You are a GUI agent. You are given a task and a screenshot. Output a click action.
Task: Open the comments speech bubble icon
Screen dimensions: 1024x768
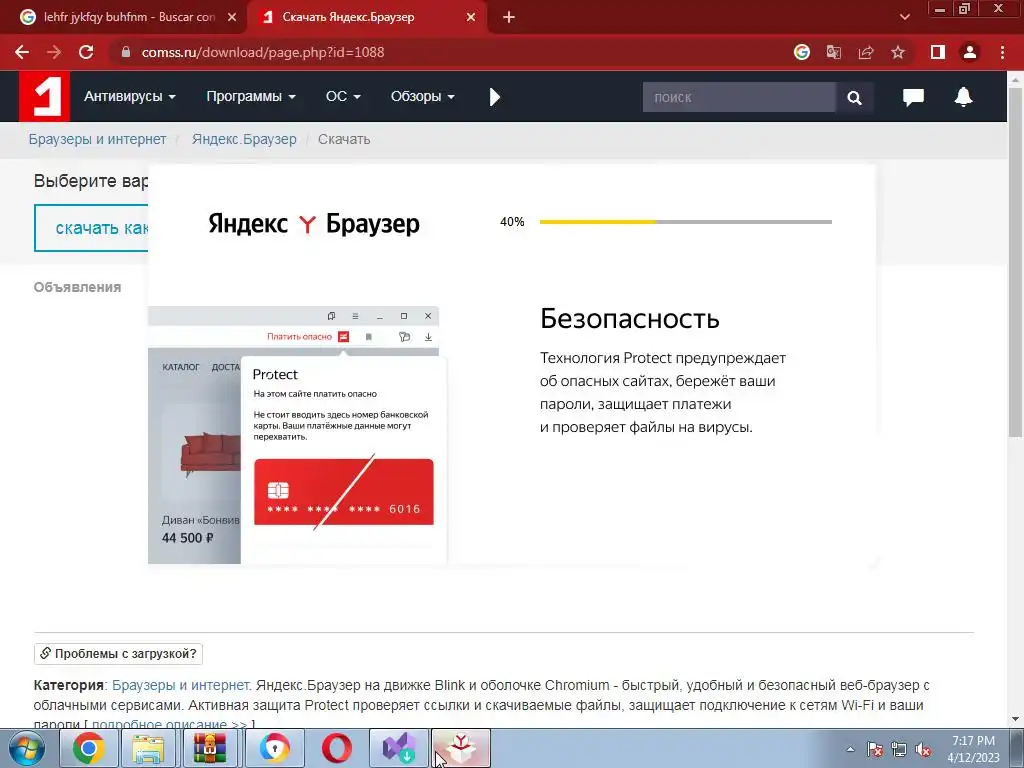coord(913,97)
